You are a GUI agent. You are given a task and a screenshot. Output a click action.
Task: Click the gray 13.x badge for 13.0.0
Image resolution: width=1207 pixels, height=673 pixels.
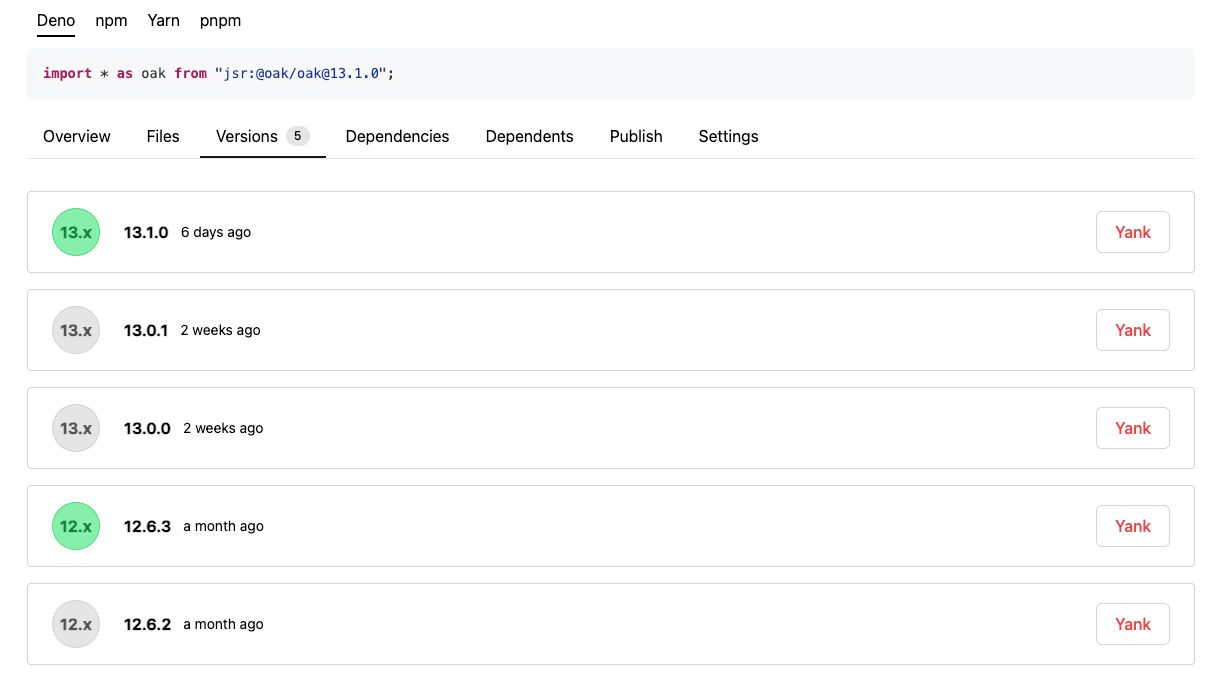(x=76, y=428)
